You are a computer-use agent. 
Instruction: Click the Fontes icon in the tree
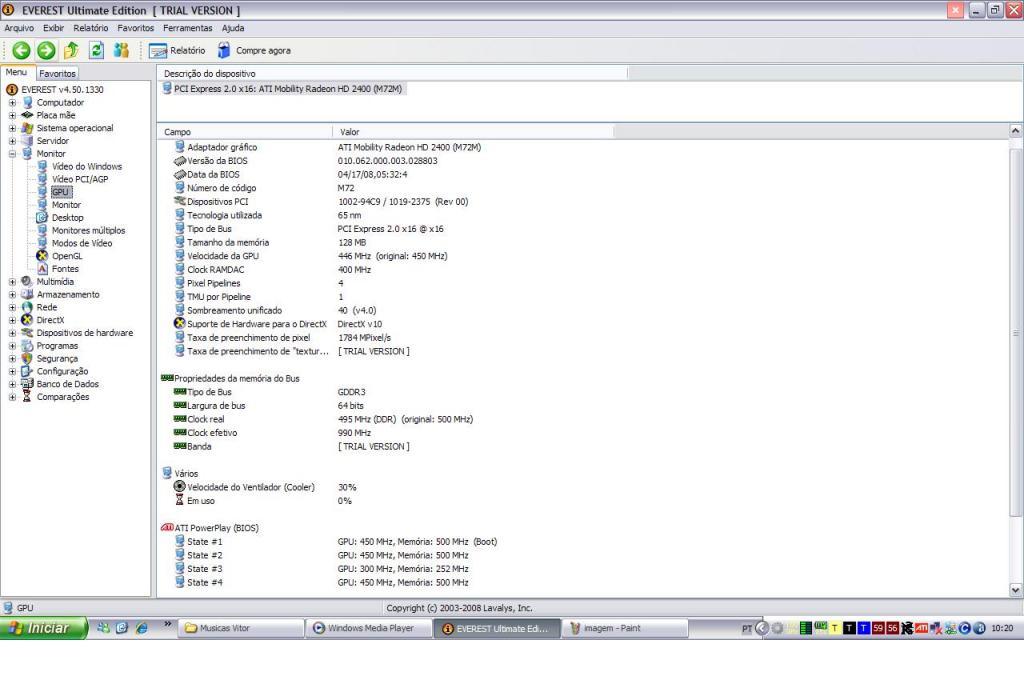(42, 268)
